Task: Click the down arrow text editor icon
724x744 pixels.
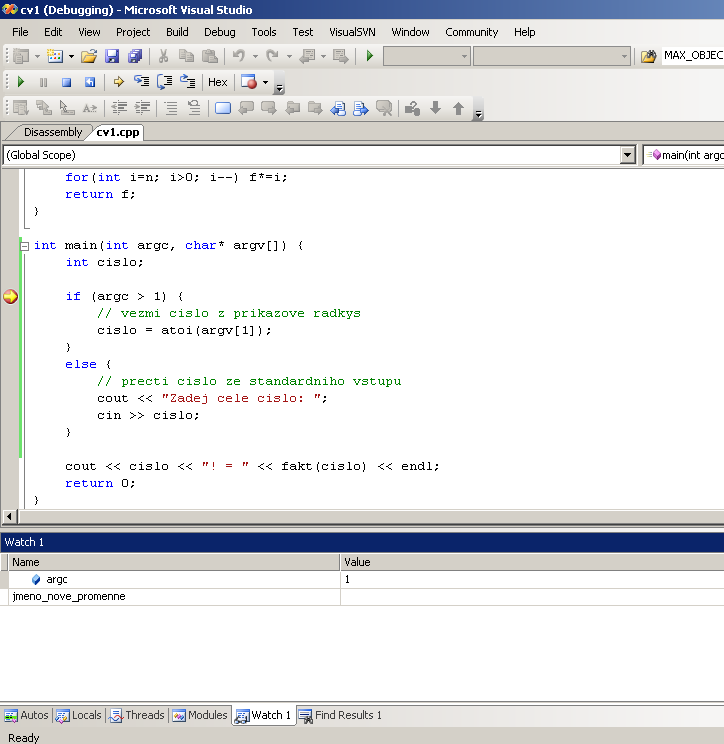Action: point(436,109)
